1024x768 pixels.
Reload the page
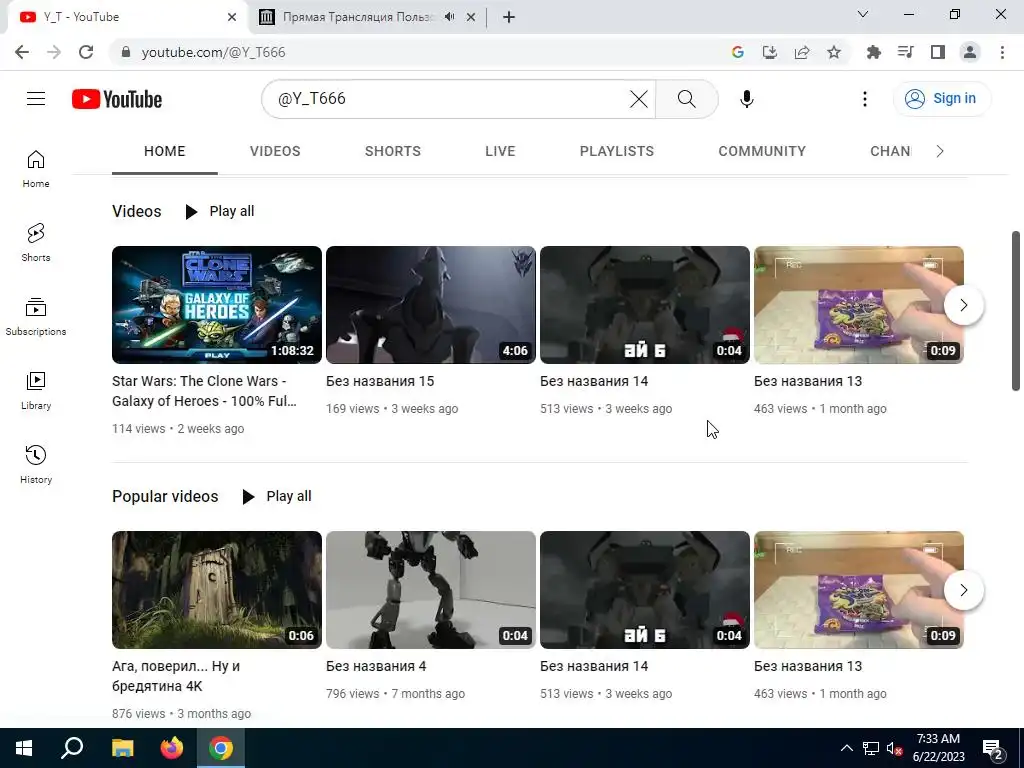[86, 52]
